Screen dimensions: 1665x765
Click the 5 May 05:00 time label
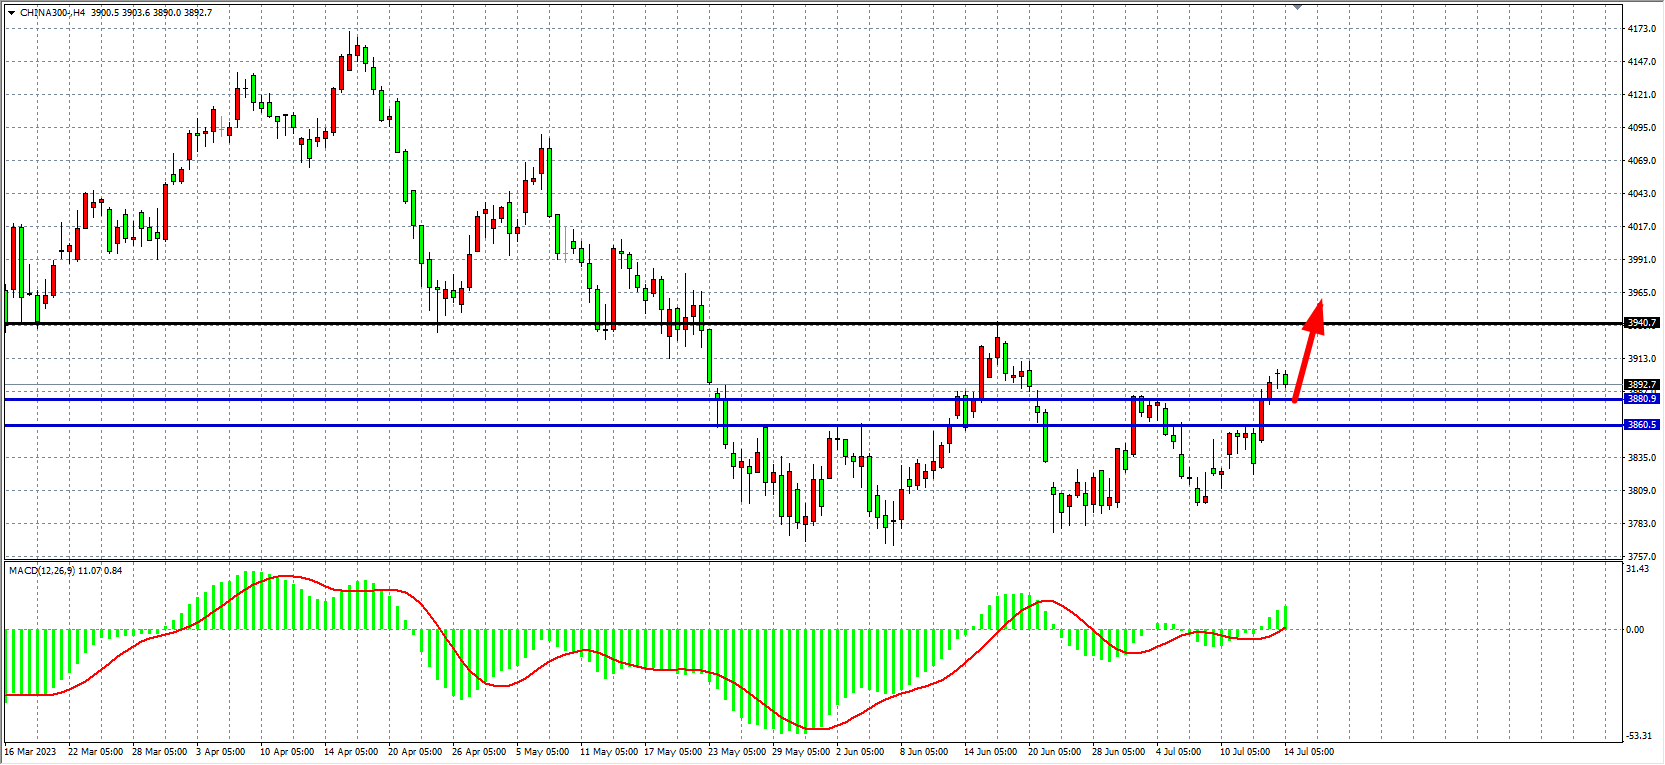coord(543,752)
